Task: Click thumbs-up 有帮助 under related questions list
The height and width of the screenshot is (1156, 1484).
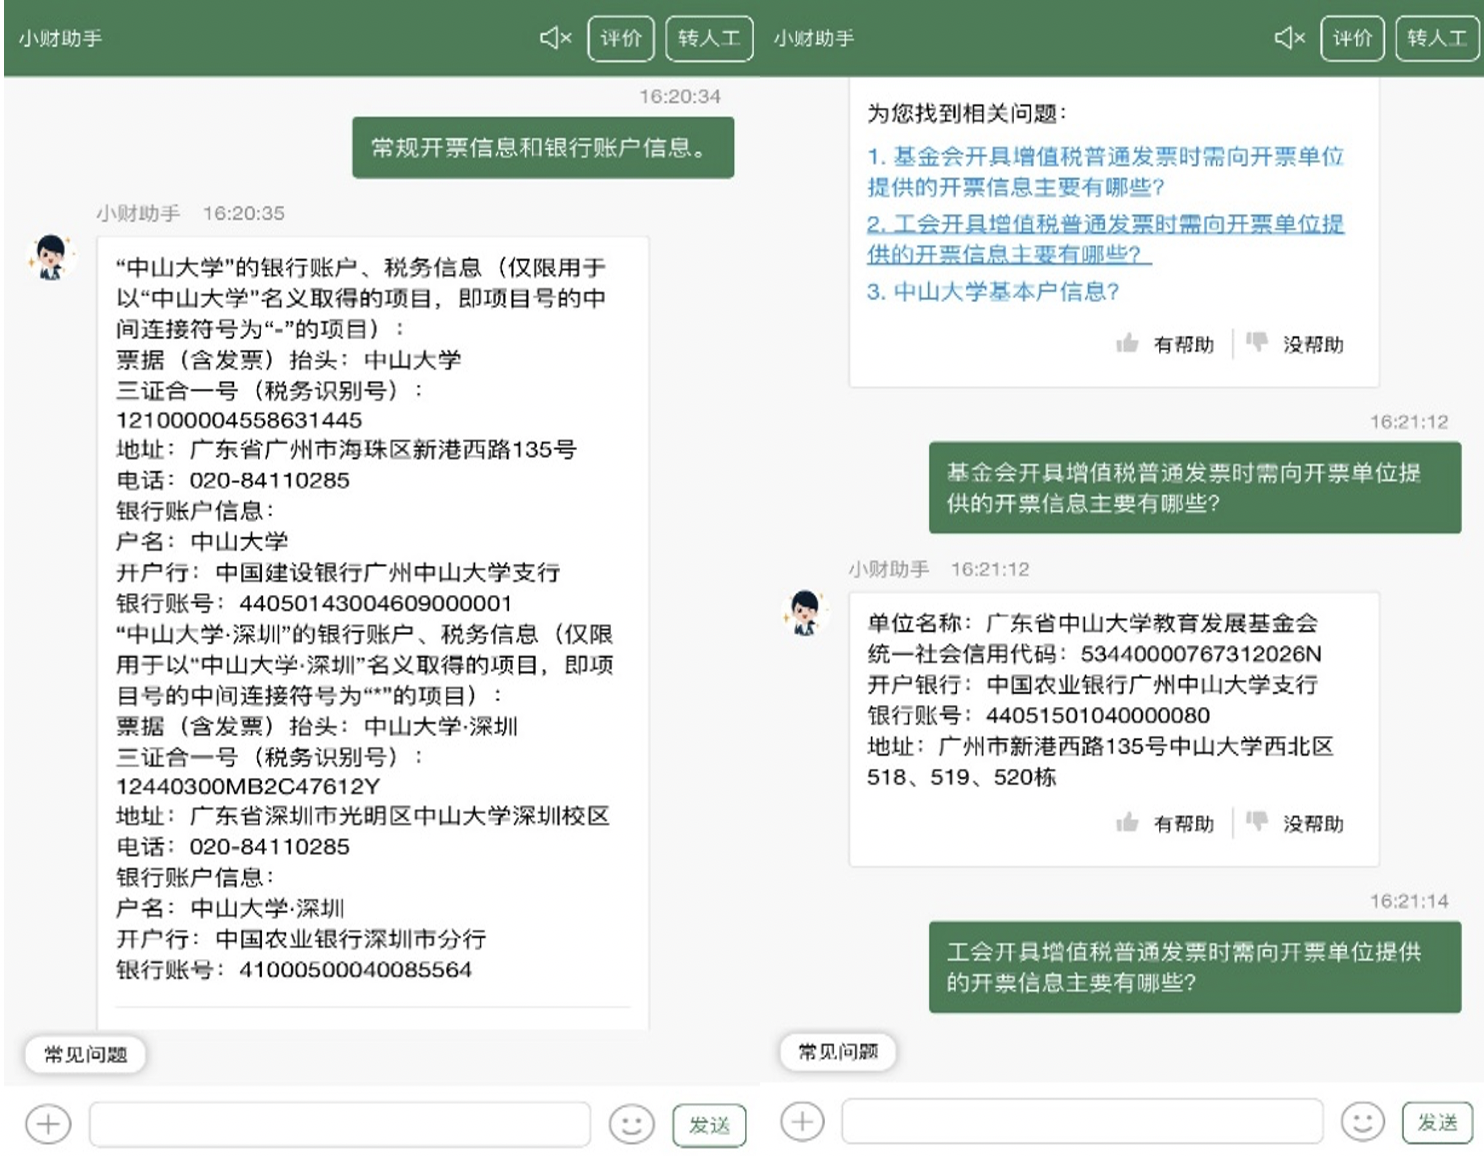Action: 1165,344
